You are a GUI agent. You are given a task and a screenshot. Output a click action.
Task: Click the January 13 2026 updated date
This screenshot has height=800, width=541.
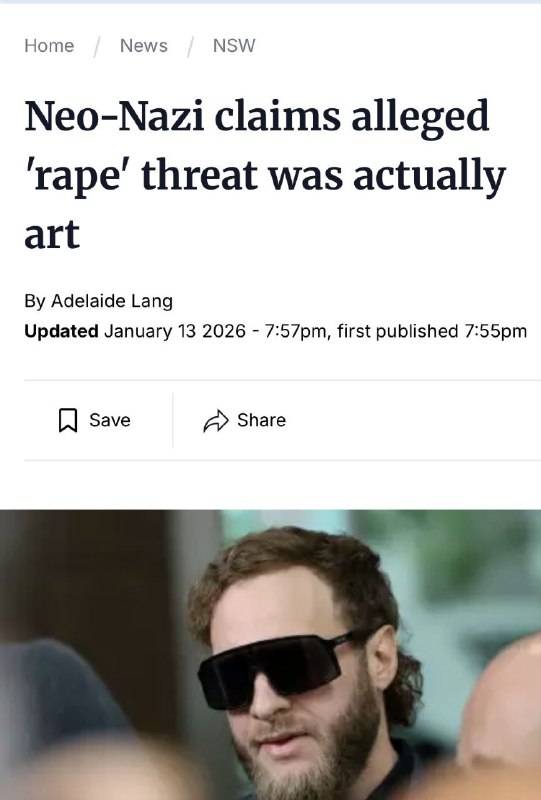click(x=175, y=331)
